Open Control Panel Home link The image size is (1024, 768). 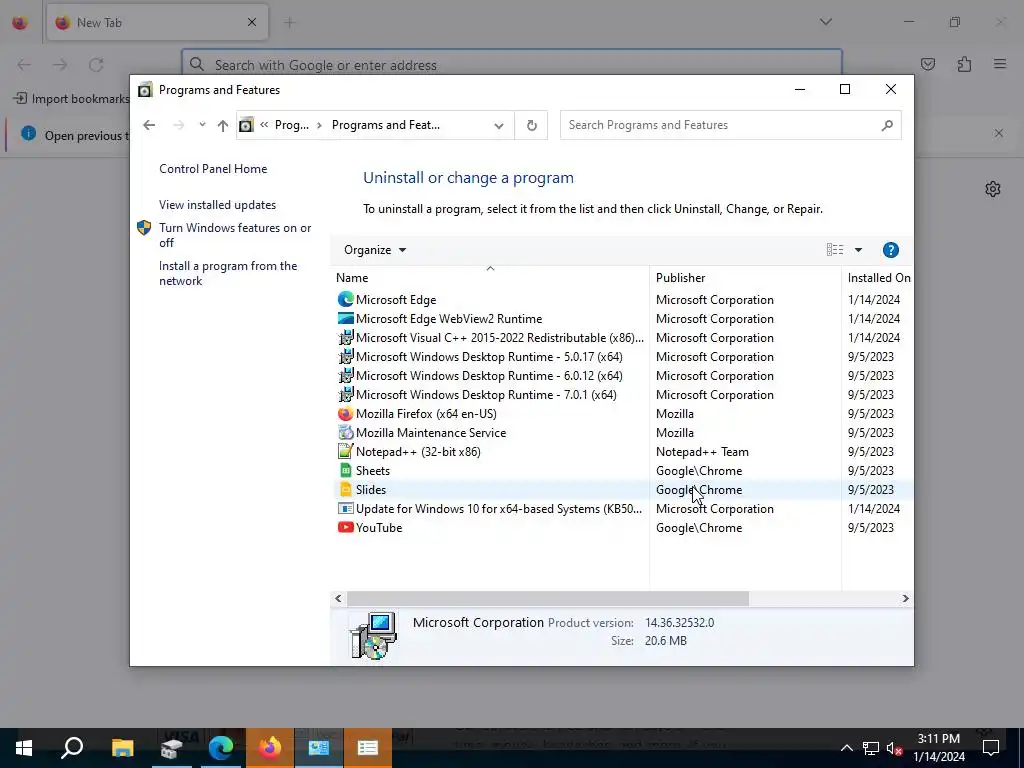(x=213, y=168)
